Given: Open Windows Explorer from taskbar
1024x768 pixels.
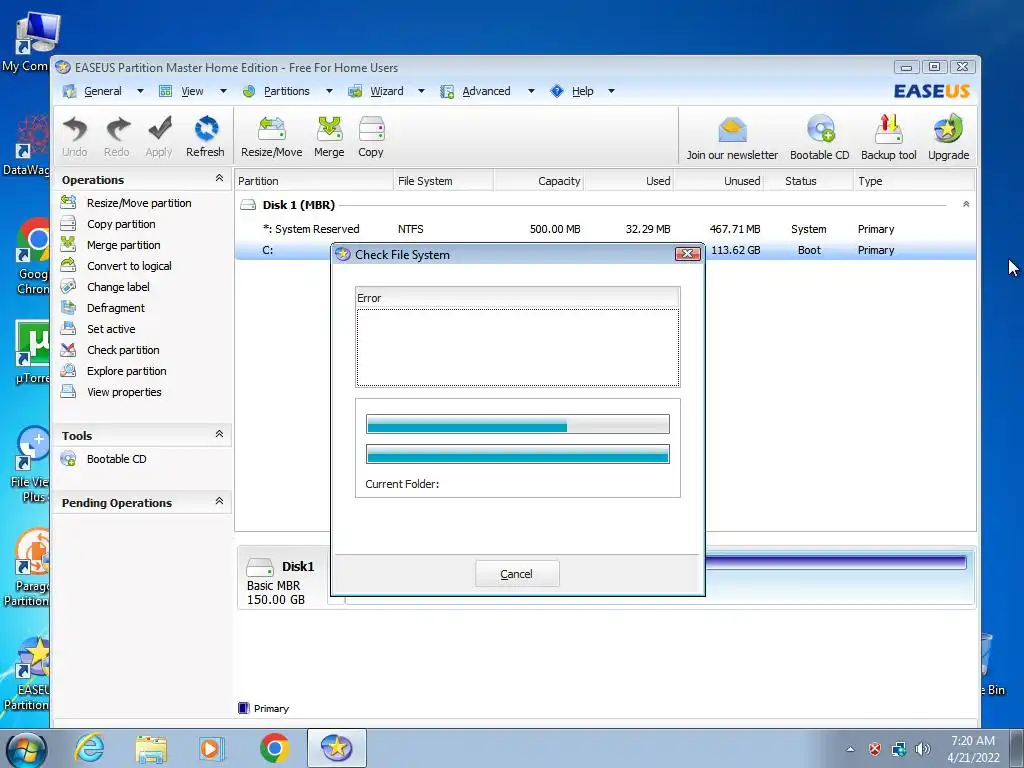Looking at the screenshot, I should [151, 748].
